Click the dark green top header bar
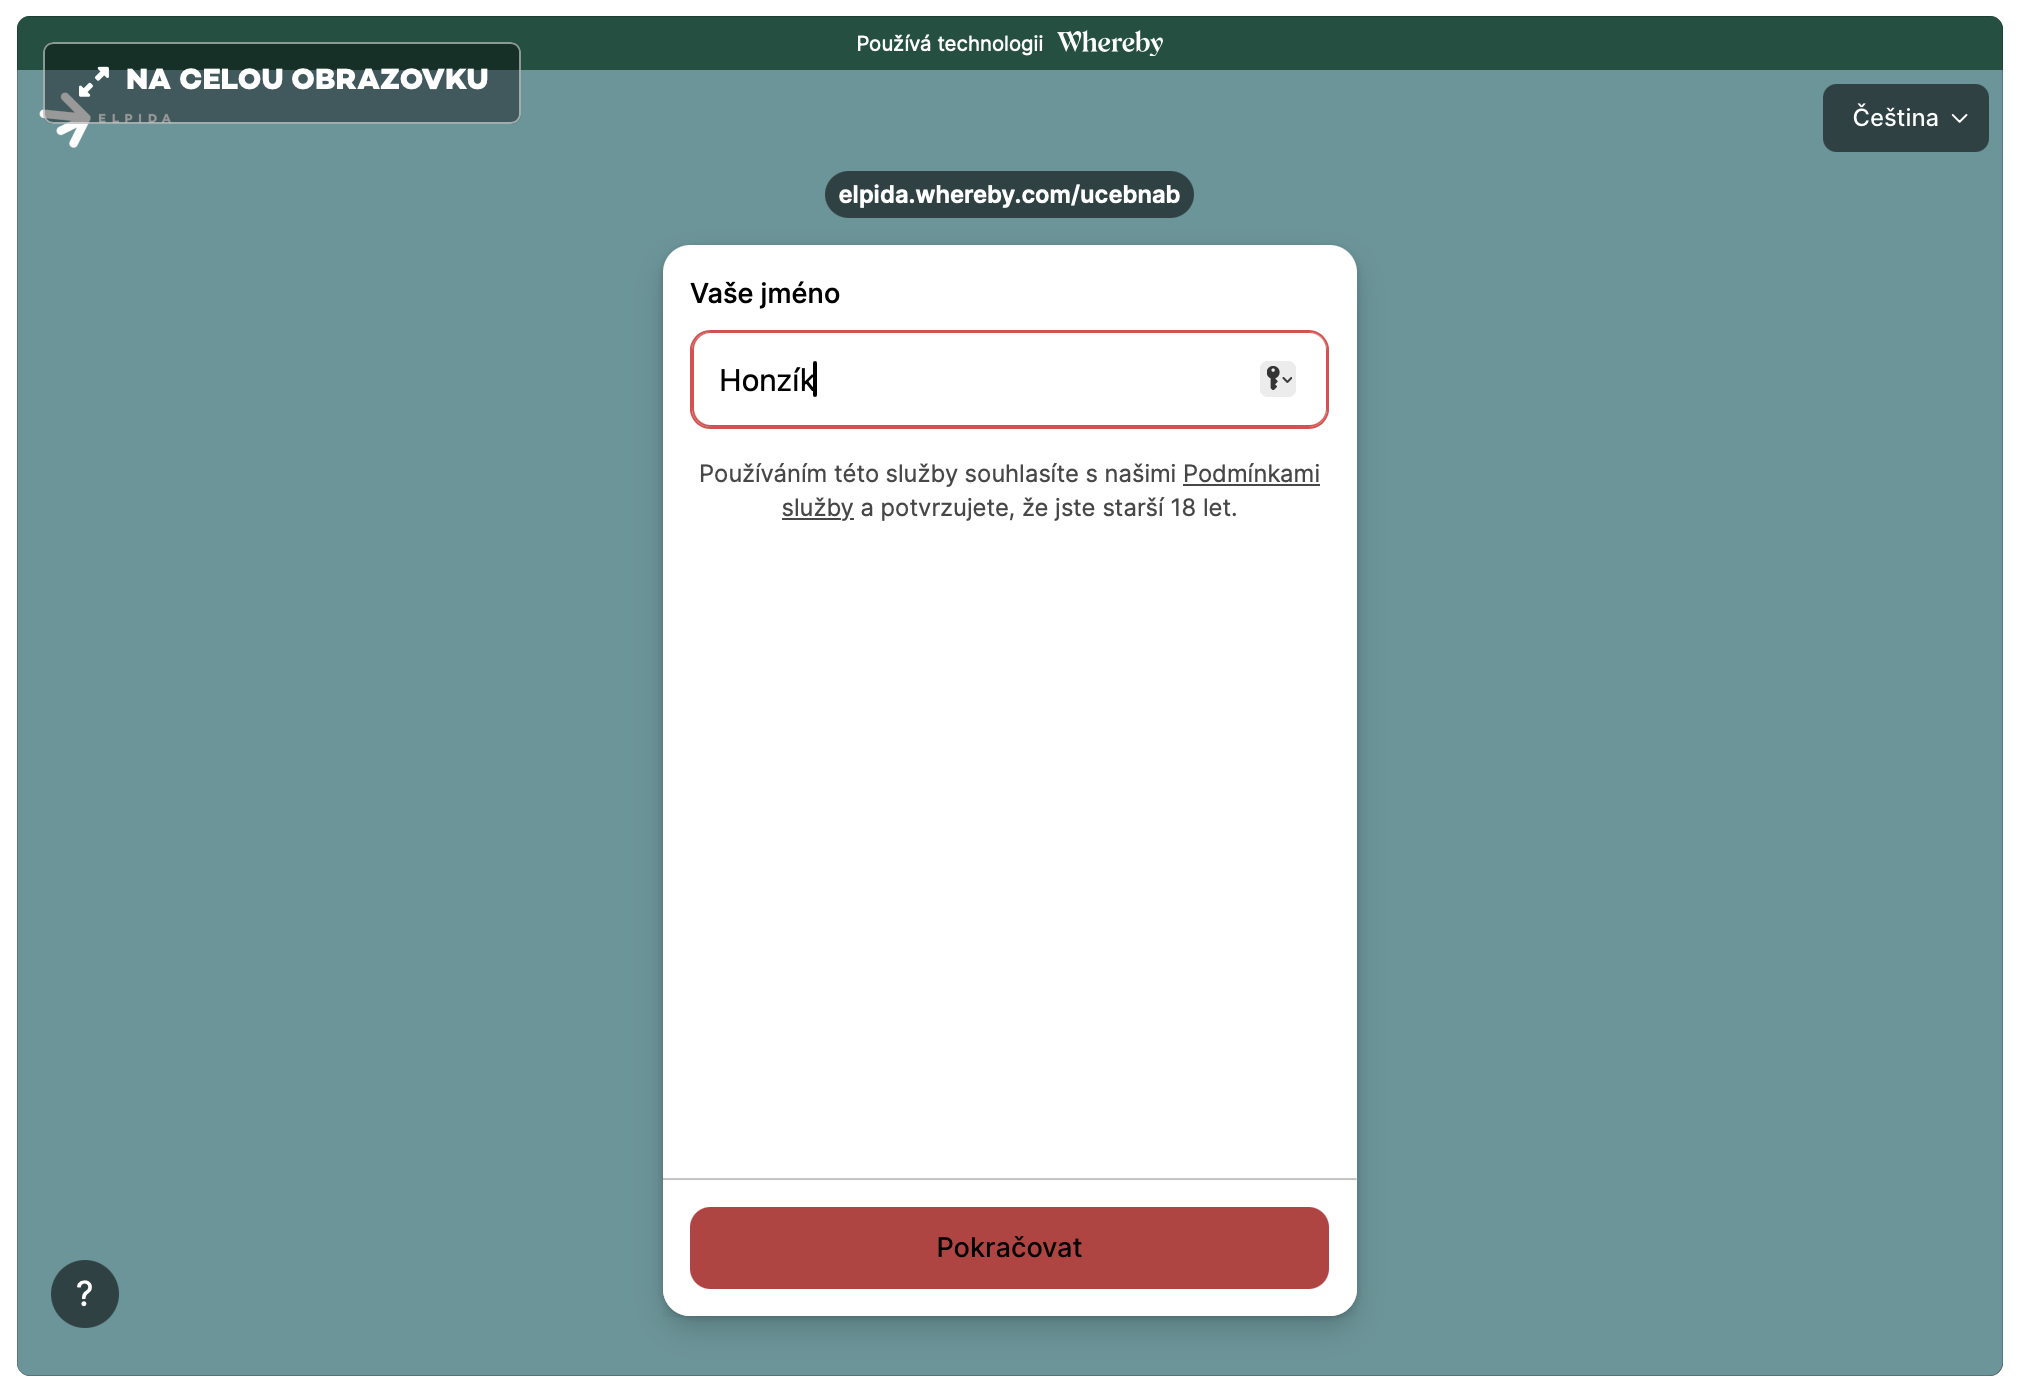The image size is (2028, 1396). coord(1500,42)
